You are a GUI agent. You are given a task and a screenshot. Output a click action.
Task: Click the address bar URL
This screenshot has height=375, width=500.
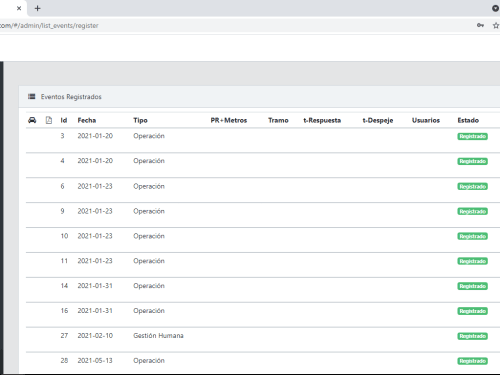49,26
